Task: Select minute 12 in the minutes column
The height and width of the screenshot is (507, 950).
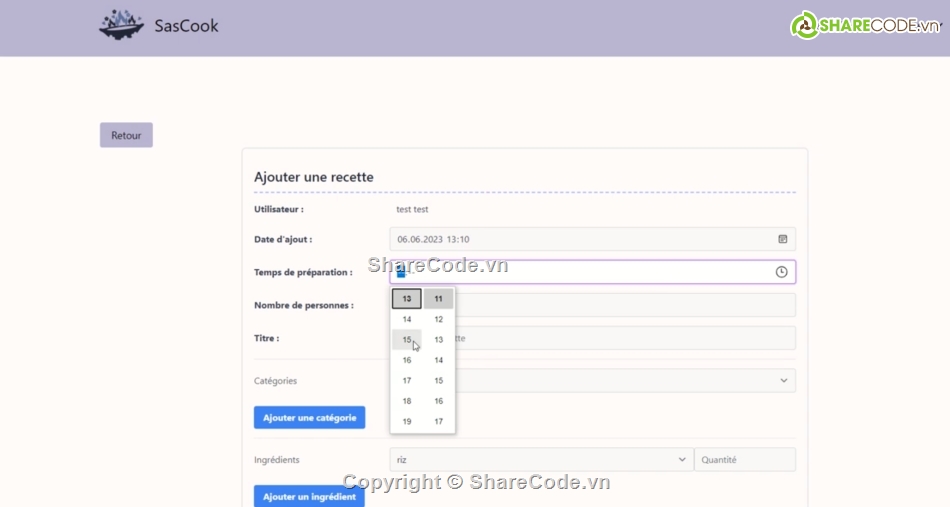Action: (x=438, y=319)
